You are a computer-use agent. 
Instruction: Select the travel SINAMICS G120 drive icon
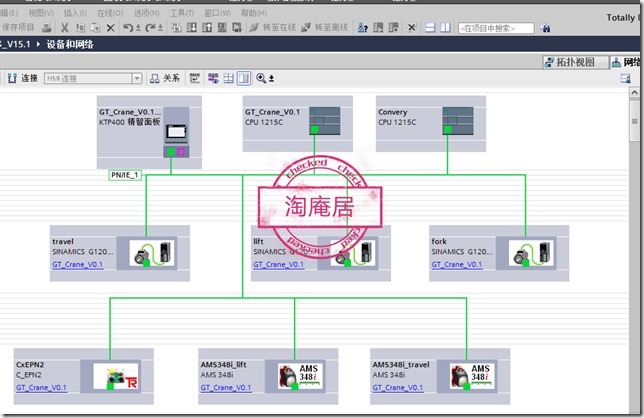pos(152,253)
